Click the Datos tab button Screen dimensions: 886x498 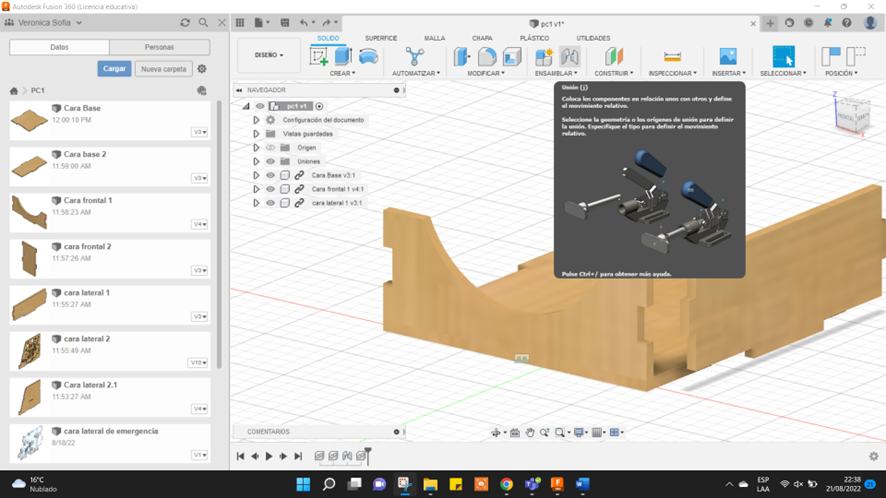coord(59,47)
